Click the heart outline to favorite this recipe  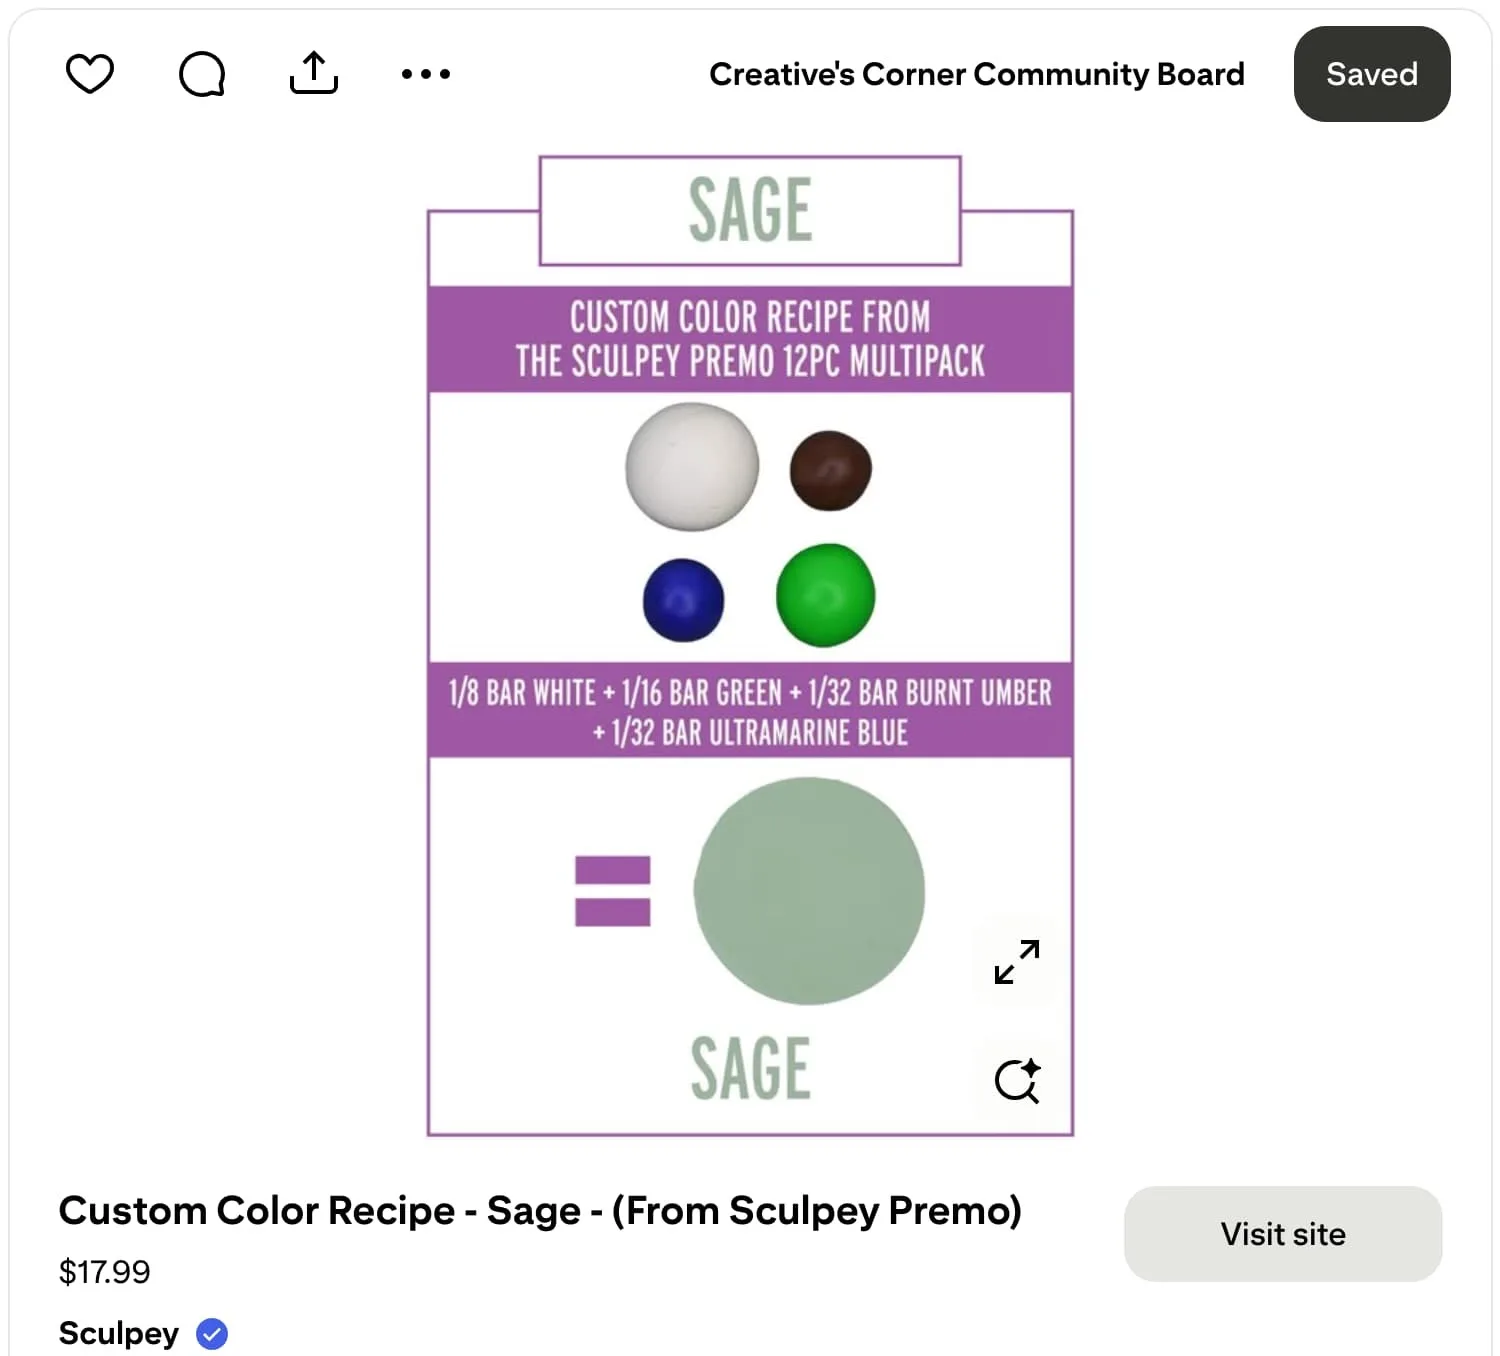89,73
